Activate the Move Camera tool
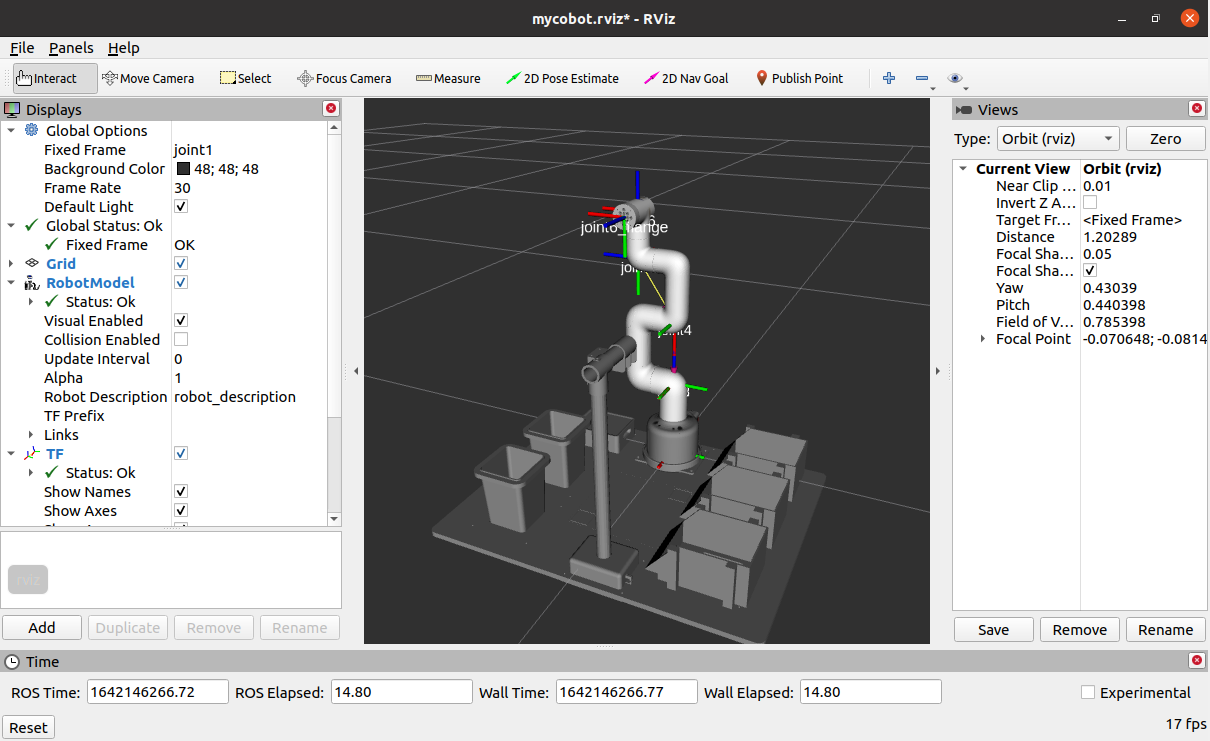The image size is (1210, 741). point(148,78)
